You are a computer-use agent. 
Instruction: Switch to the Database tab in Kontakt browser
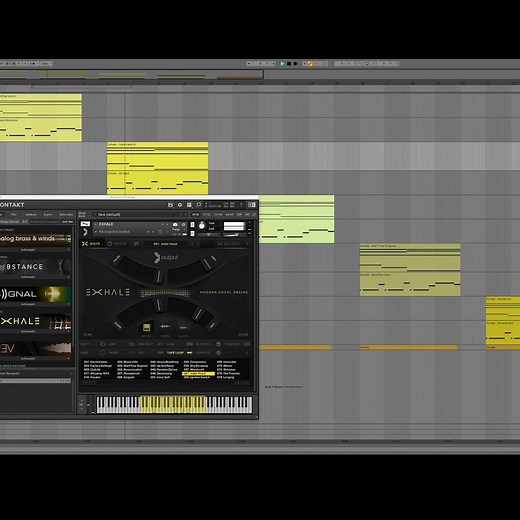(31, 215)
